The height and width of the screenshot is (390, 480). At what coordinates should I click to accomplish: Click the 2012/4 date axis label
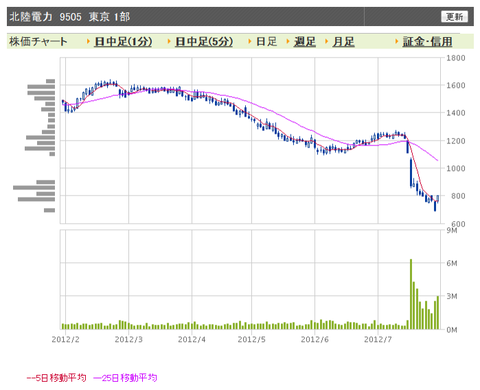(x=192, y=339)
